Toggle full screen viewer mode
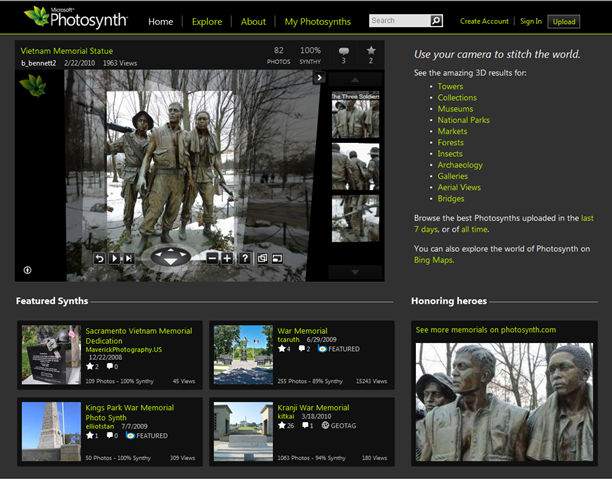The image size is (612, 480). click(276, 258)
